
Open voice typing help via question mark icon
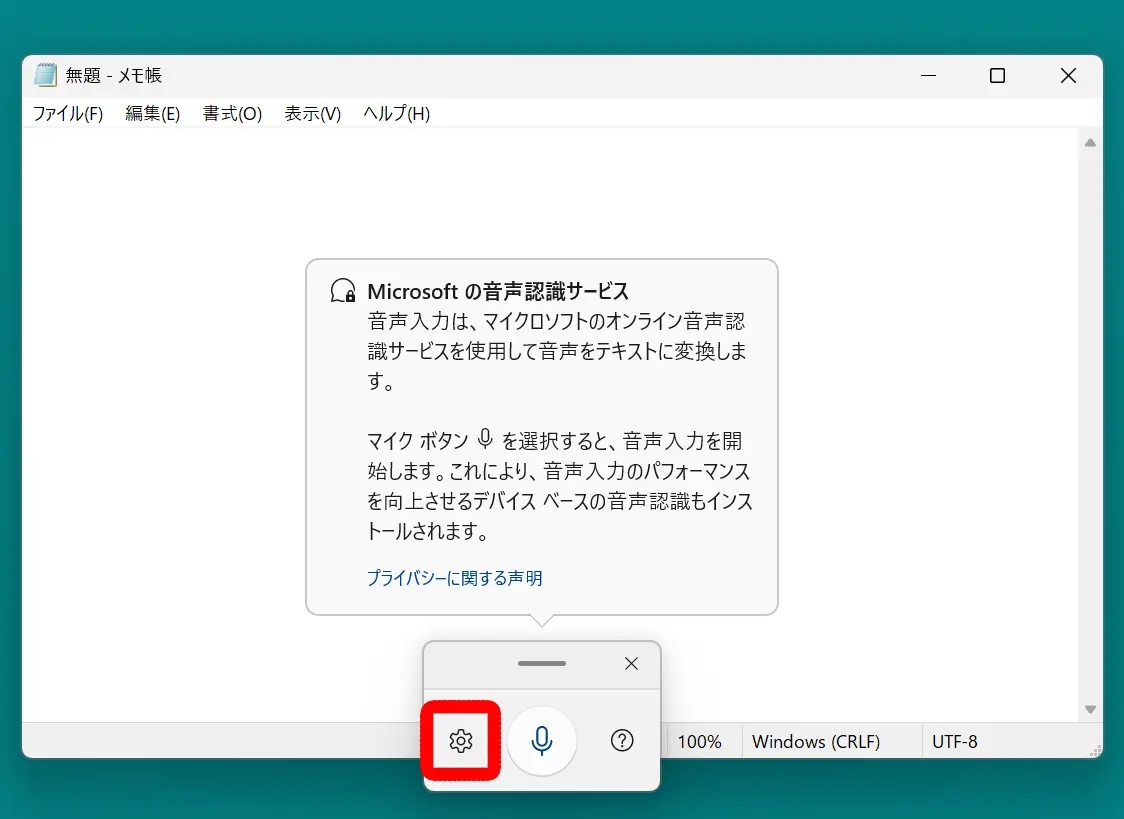point(622,741)
